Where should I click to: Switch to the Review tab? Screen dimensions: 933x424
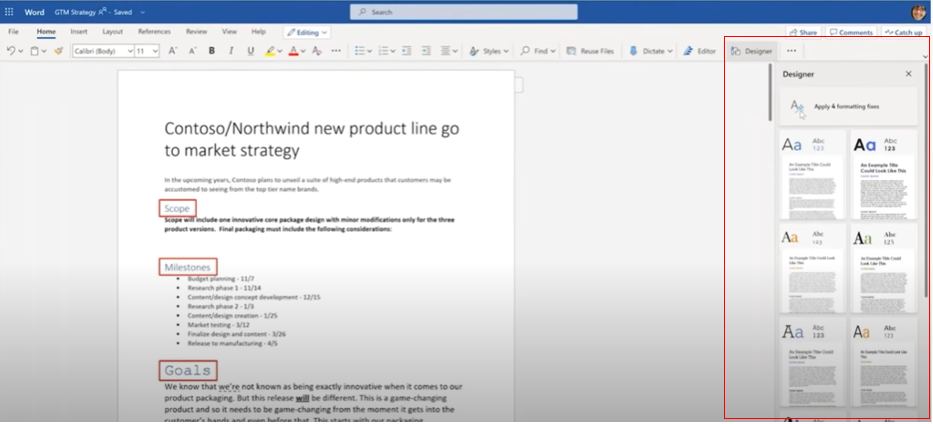coord(196,32)
